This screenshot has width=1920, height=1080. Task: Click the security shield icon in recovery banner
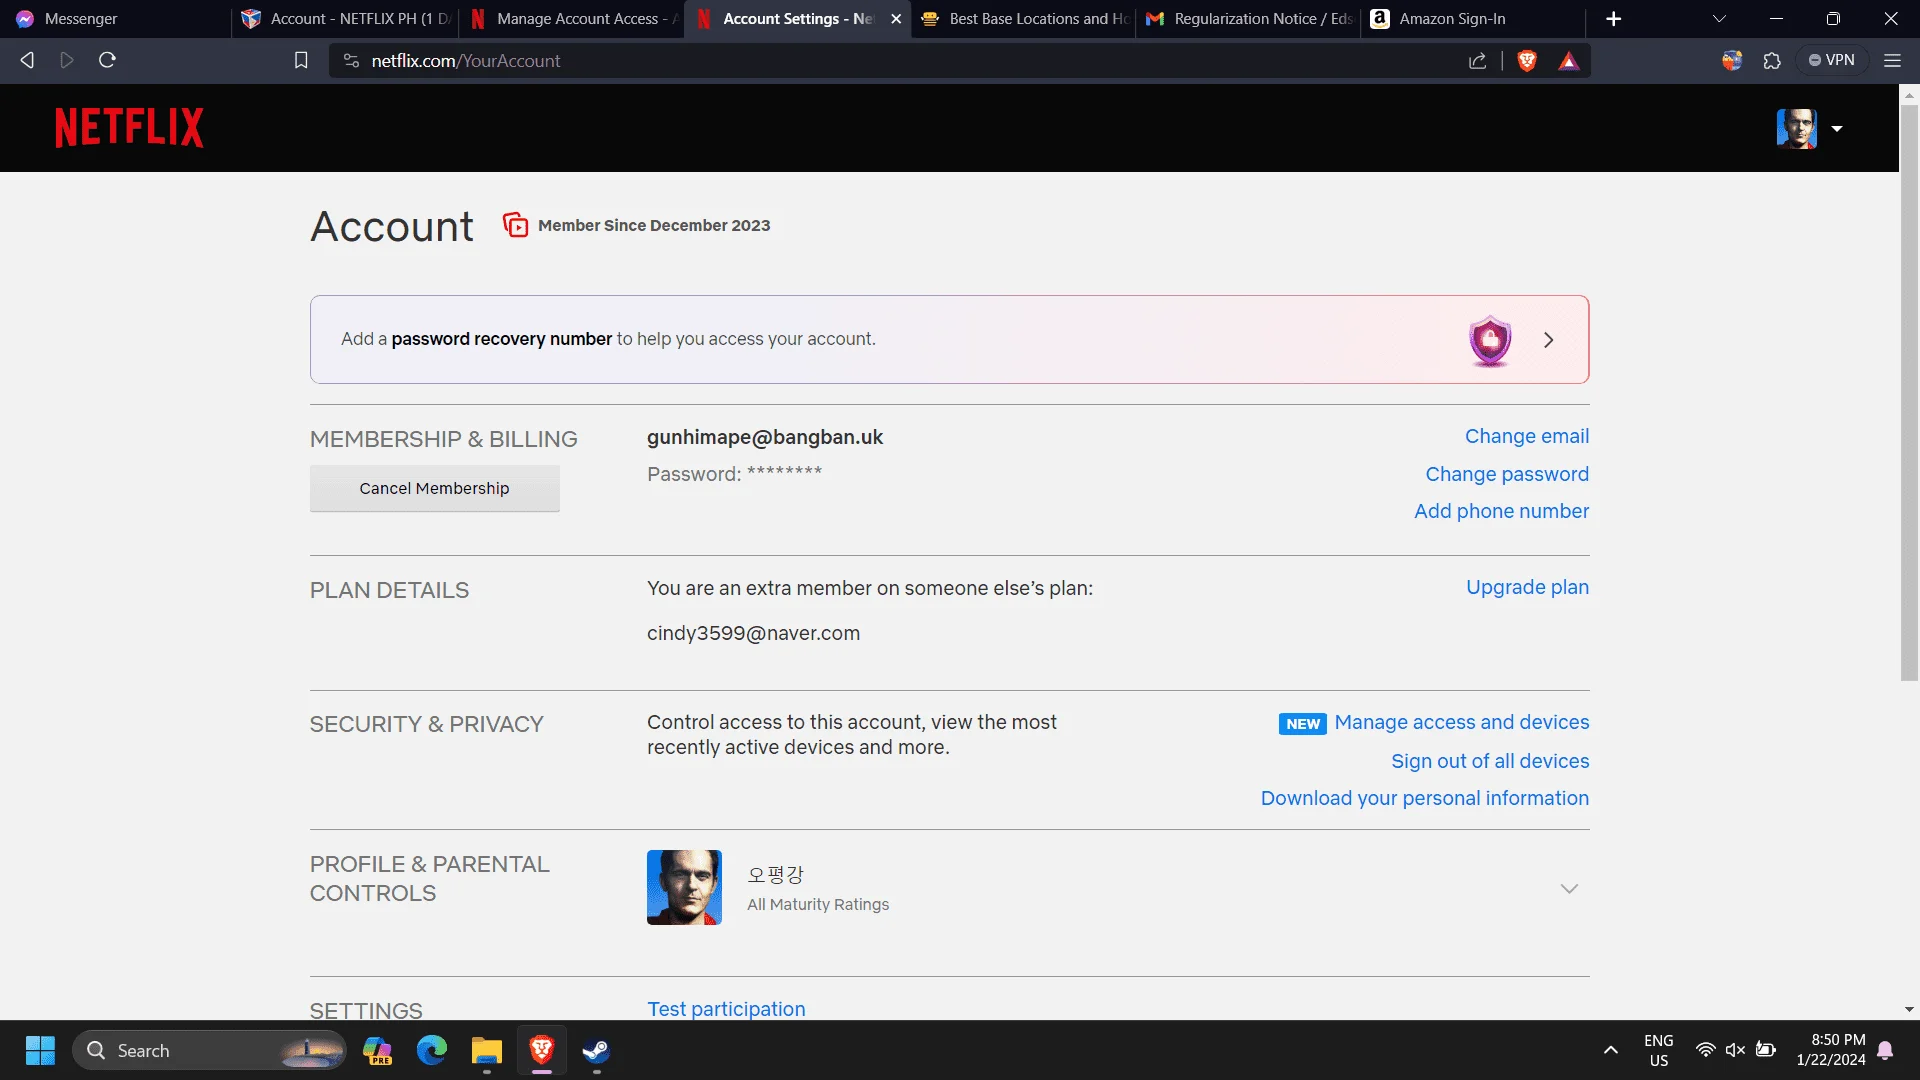1490,341
